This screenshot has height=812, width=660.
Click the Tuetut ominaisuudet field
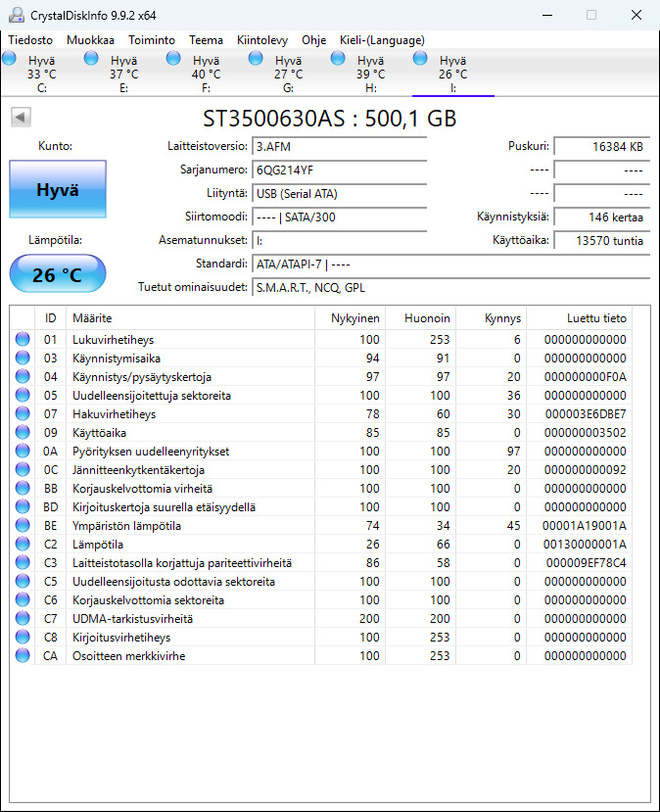coord(451,287)
